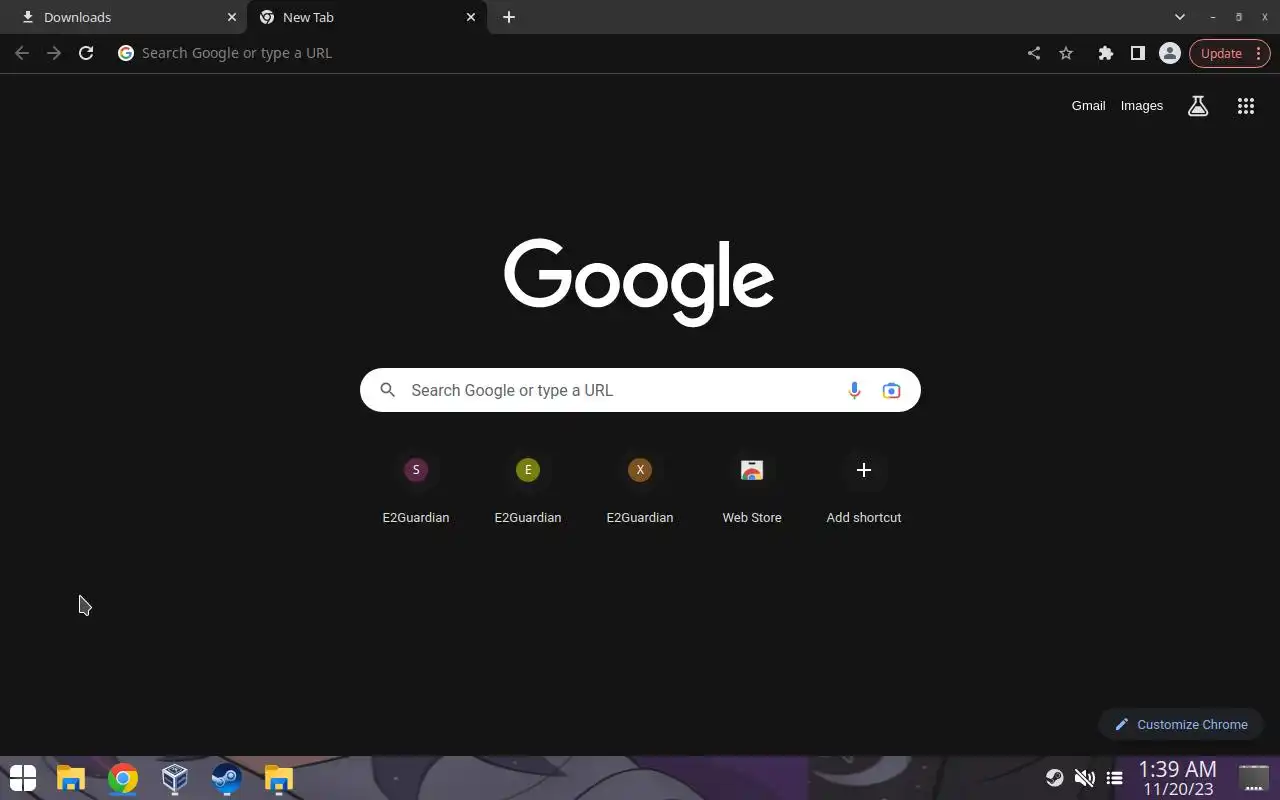
Task: Click Customize Chrome button
Action: 1181,724
